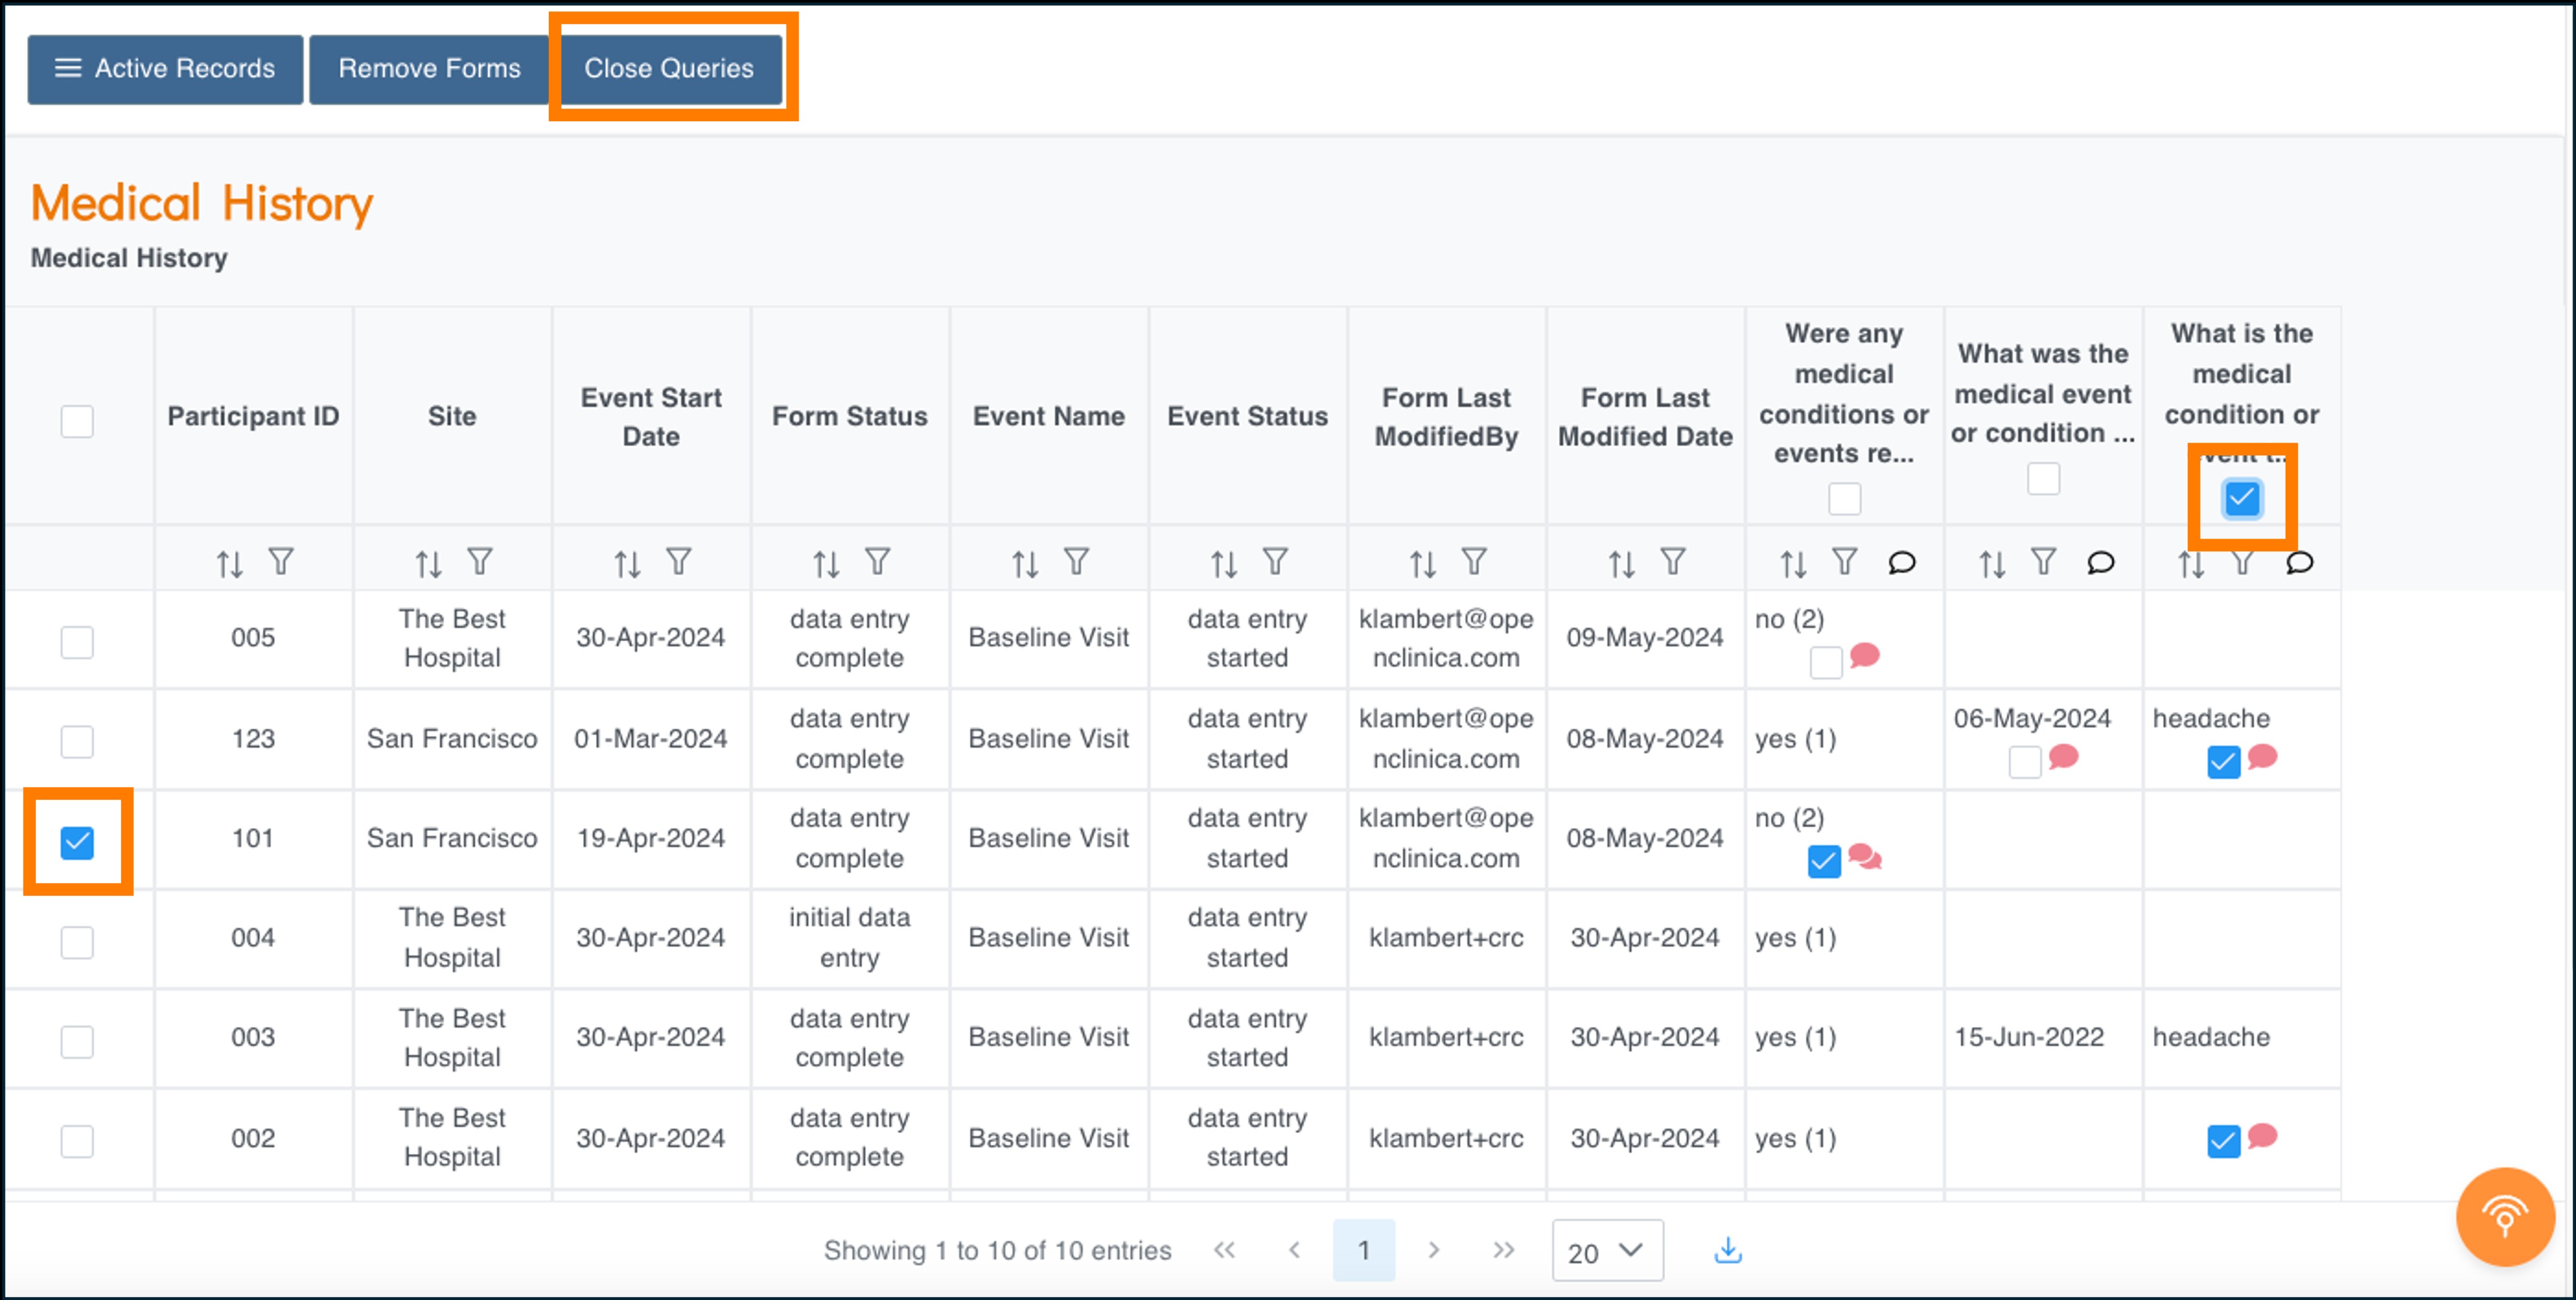The height and width of the screenshot is (1300, 2576).
Task: Sort by Participant ID column
Action: point(229,564)
